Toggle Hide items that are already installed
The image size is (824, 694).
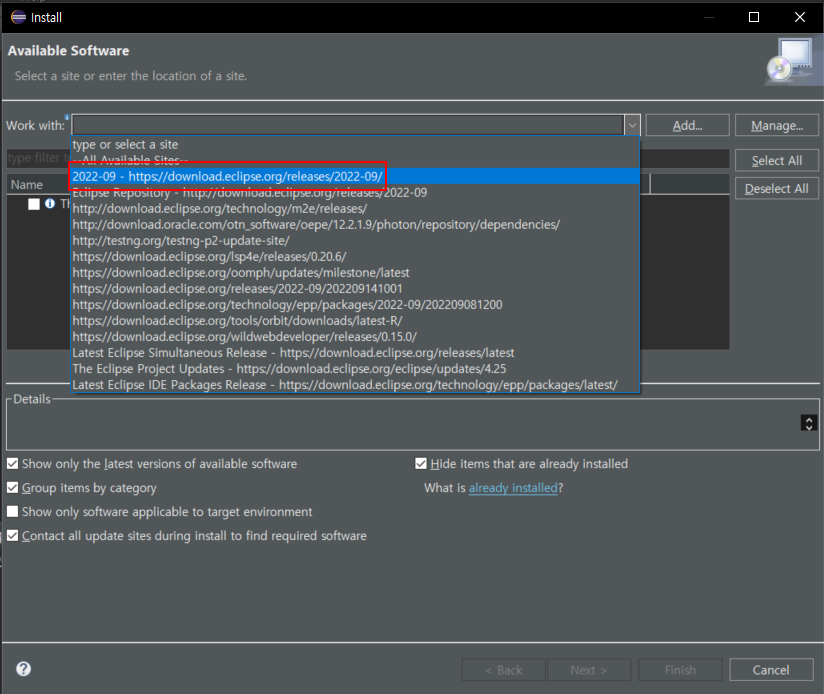coord(420,463)
